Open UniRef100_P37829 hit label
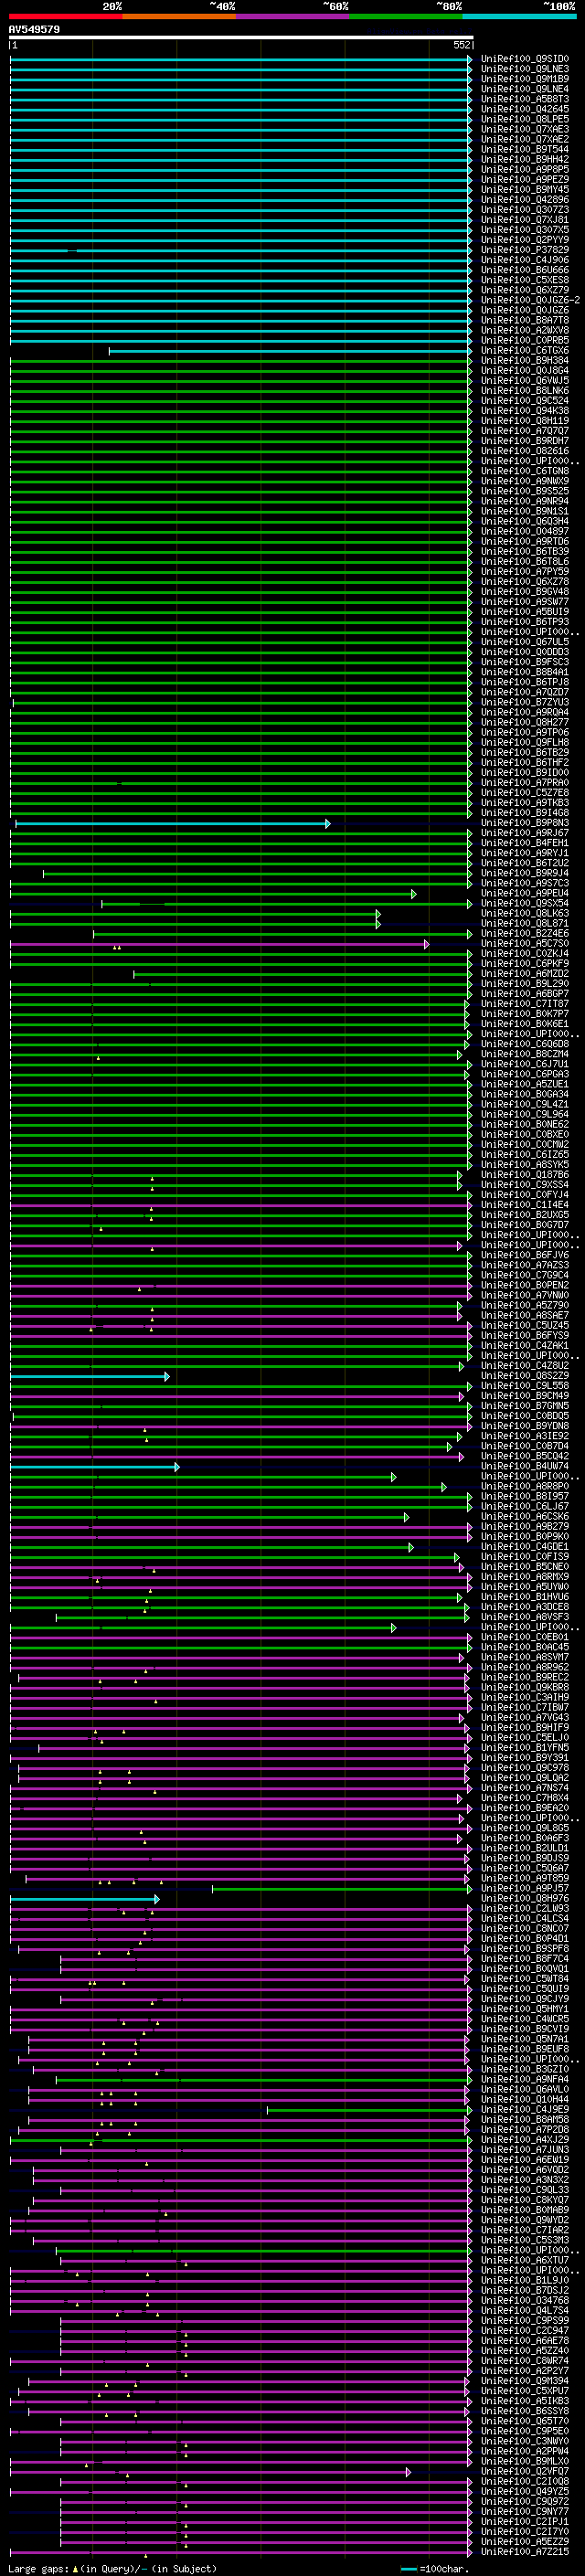585x2576 pixels. tap(525, 250)
